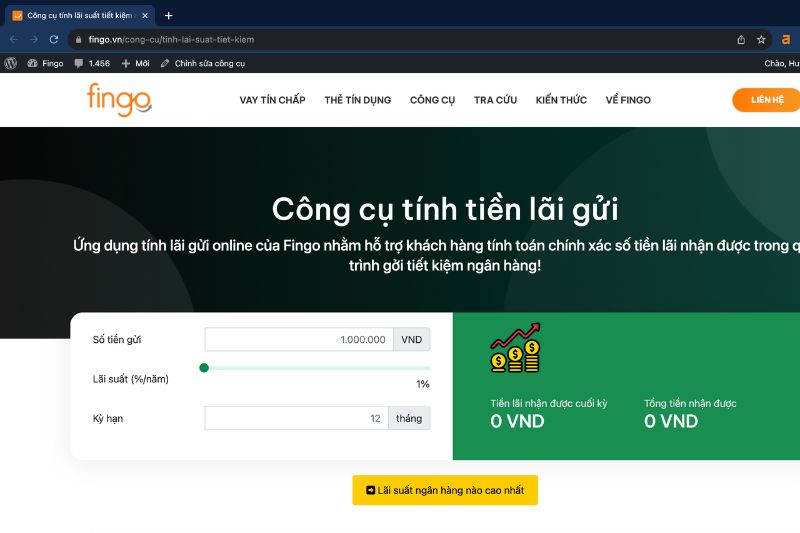The height and width of the screenshot is (533, 800).
Task: Open Fingo site dashboard in admin bar
Action: (x=45, y=63)
